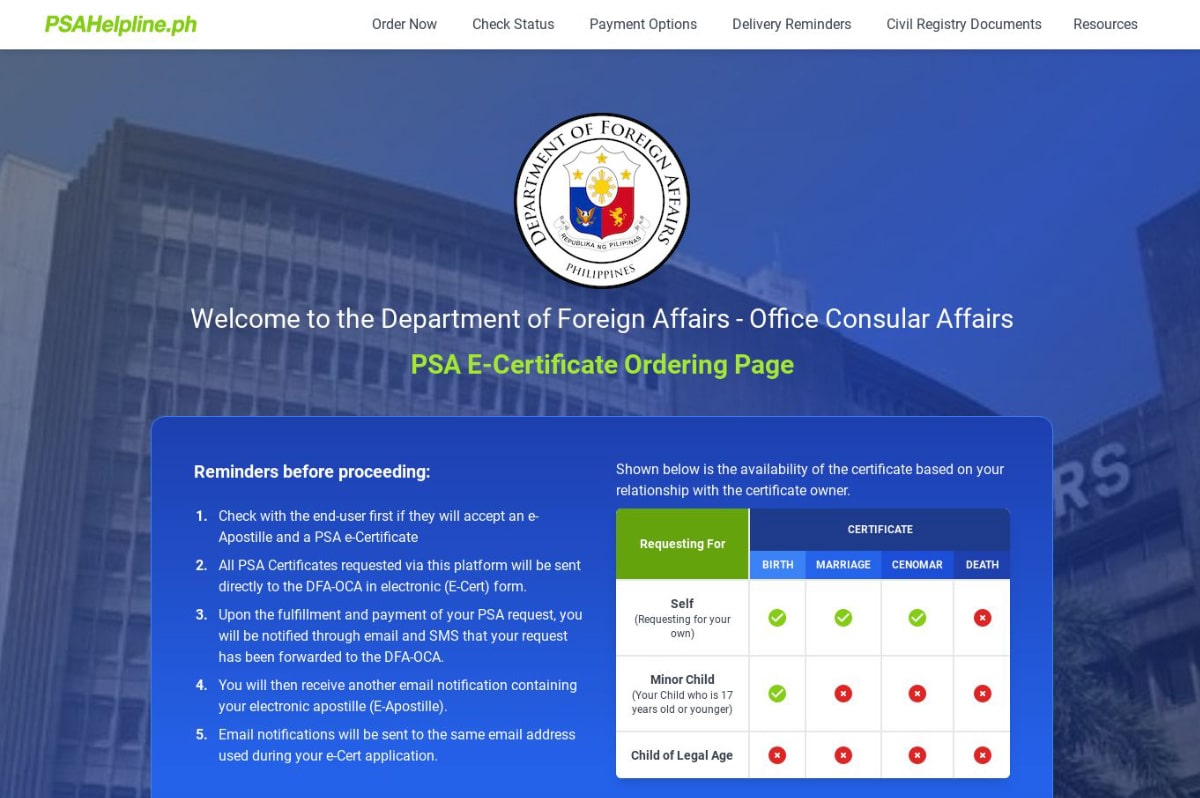
Task: Open the Civil Registry Documents page
Action: click(x=963, y=24)
